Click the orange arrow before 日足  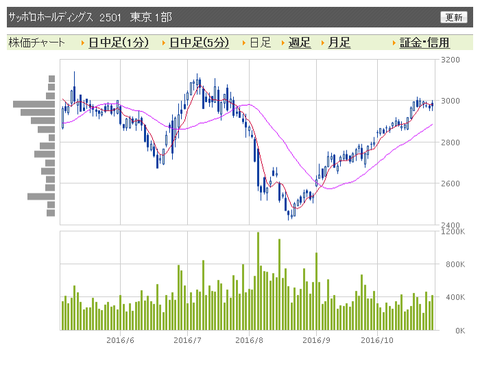coord(244,43)
